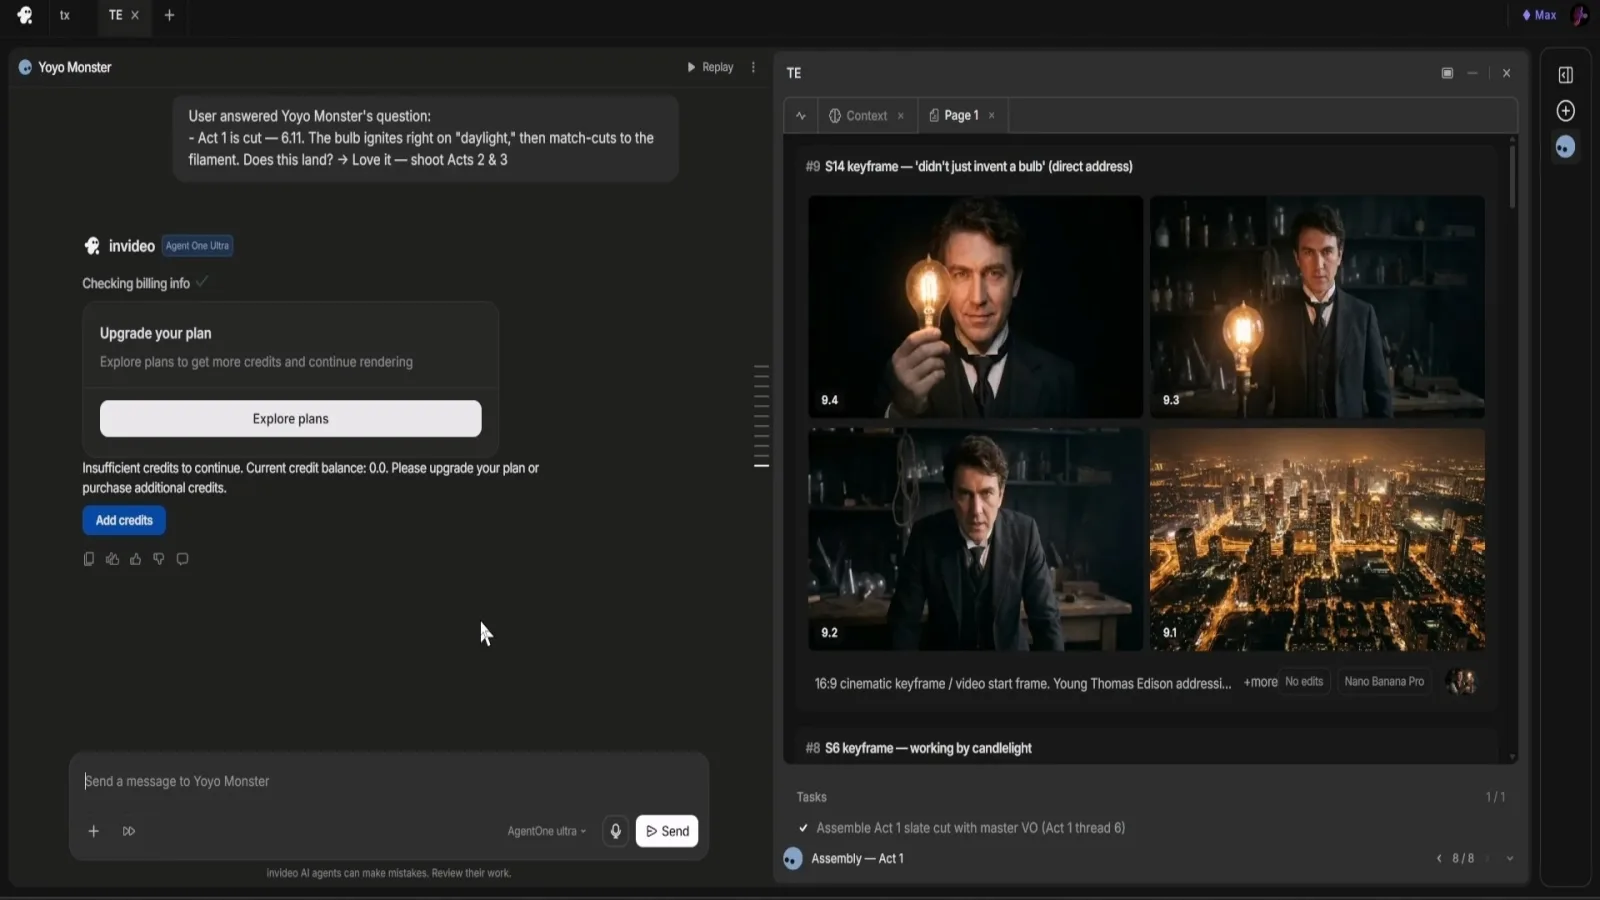The image size is (1600, 900).
Task: Close the TE panel
Action: [1507, 73]
